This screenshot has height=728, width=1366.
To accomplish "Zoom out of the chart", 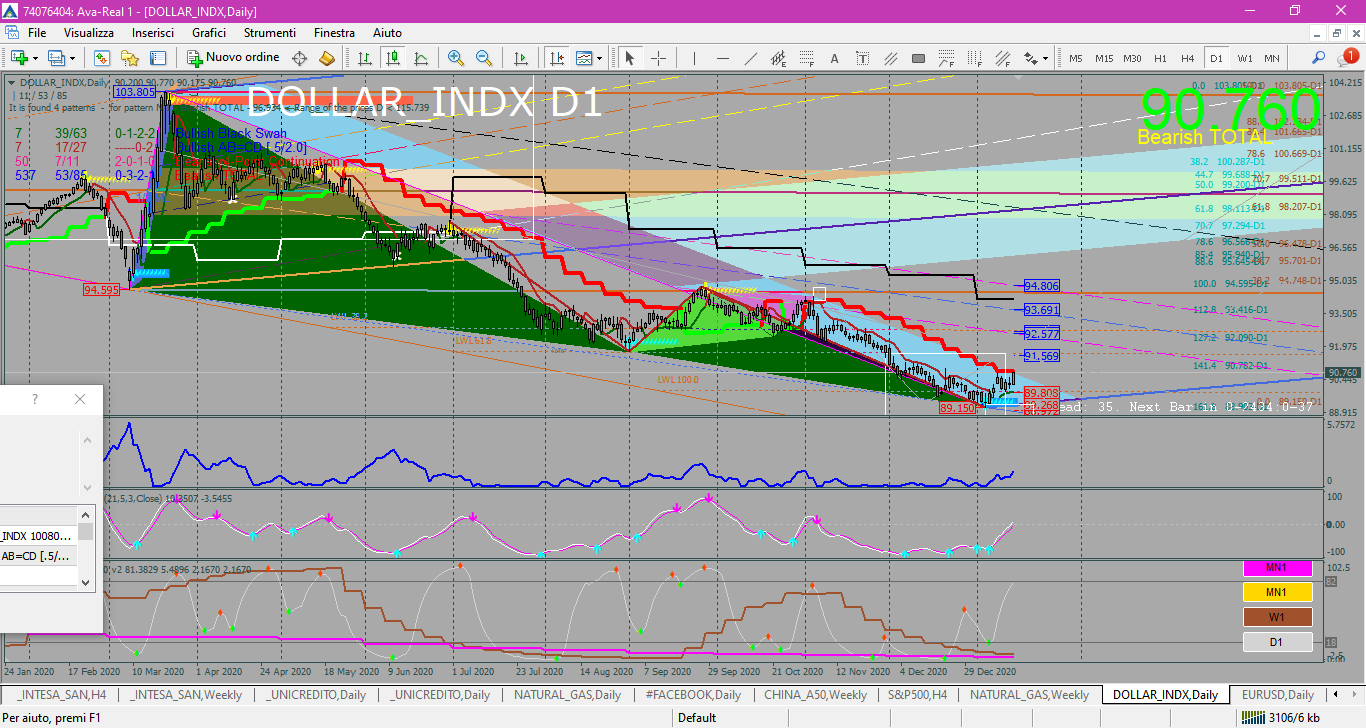I will tap(484, 58).
